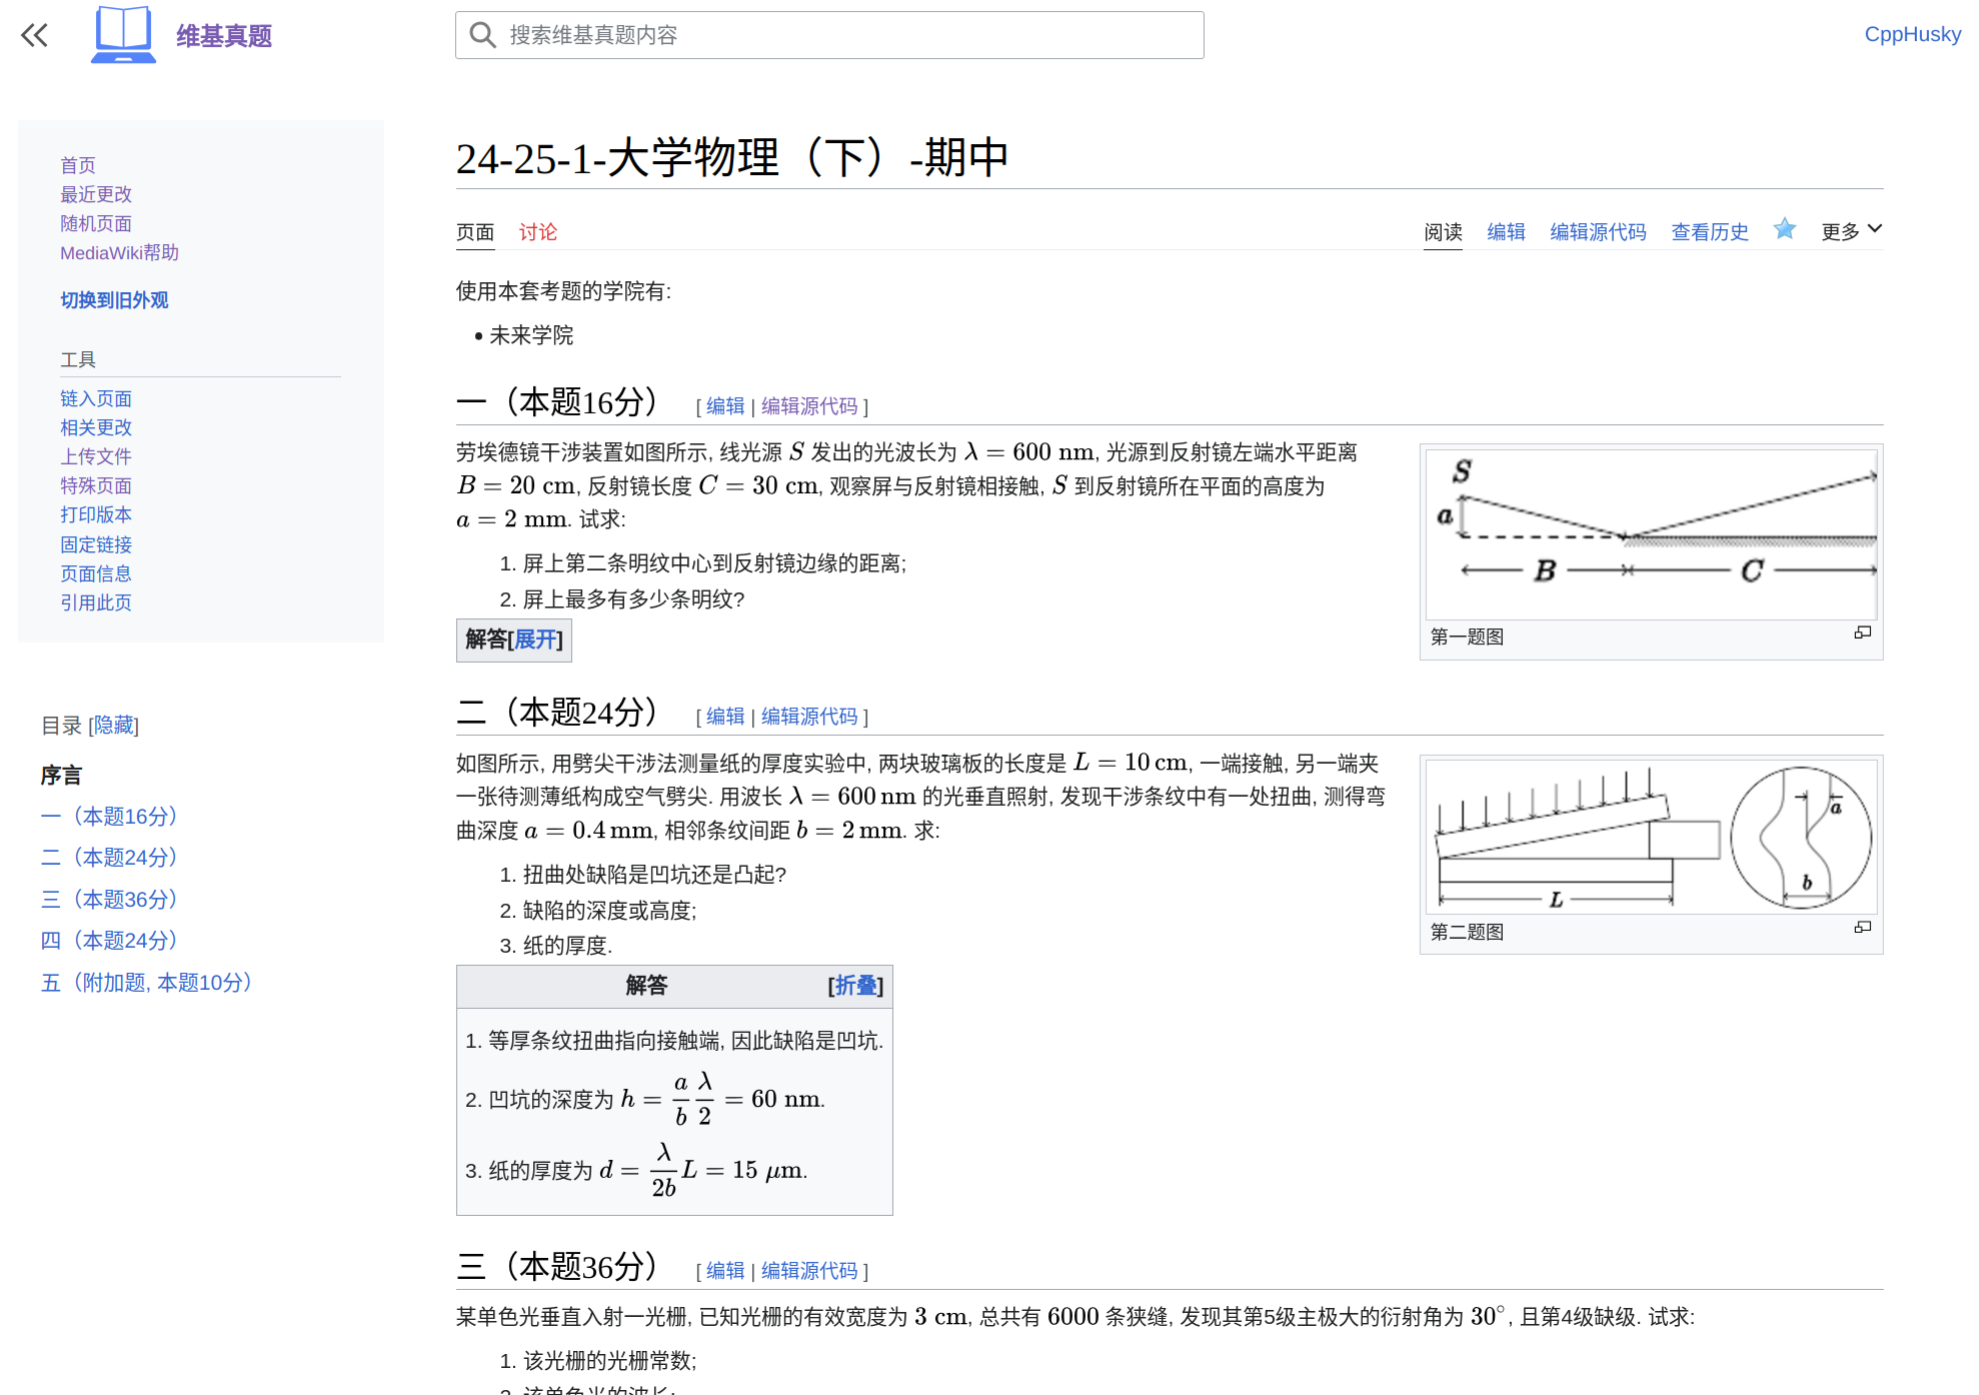Click the 维基真题 book logo
Image resolution: width=1979 pixels, height=1395 pixels.
point(123,35)
